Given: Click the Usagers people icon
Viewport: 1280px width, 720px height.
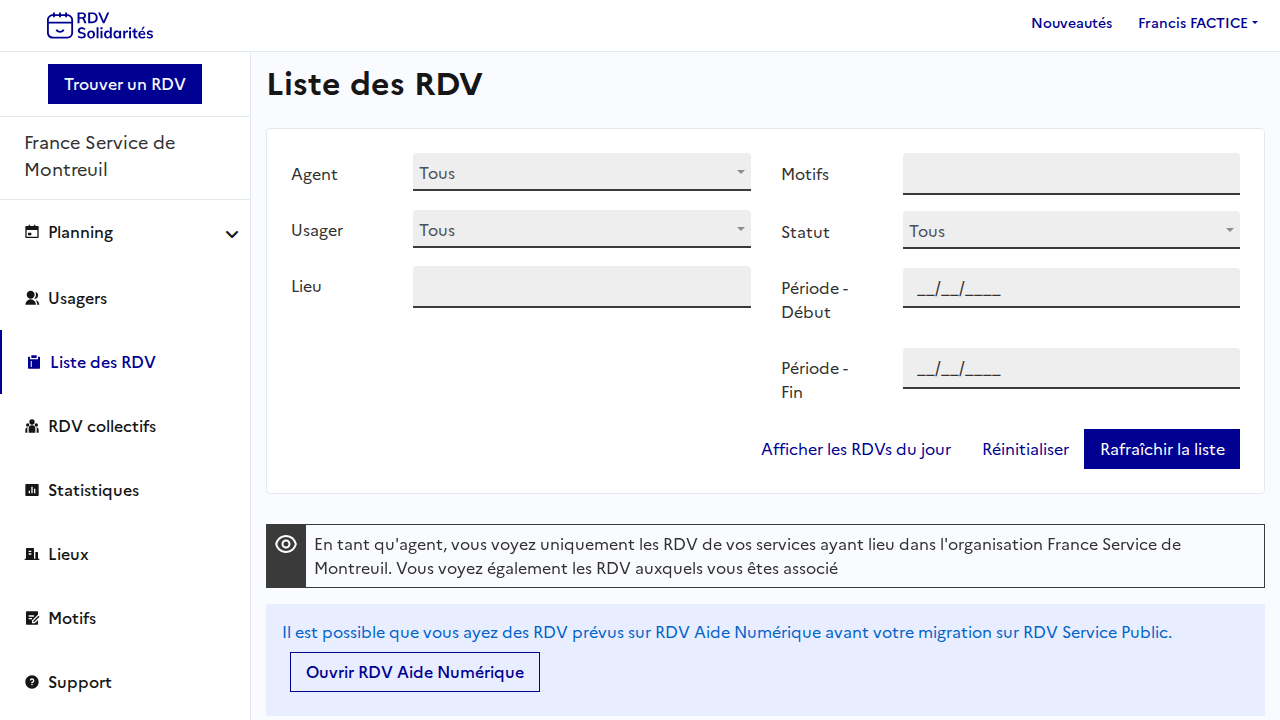Looking at the screenshot, I should click(x=32, y=298).
